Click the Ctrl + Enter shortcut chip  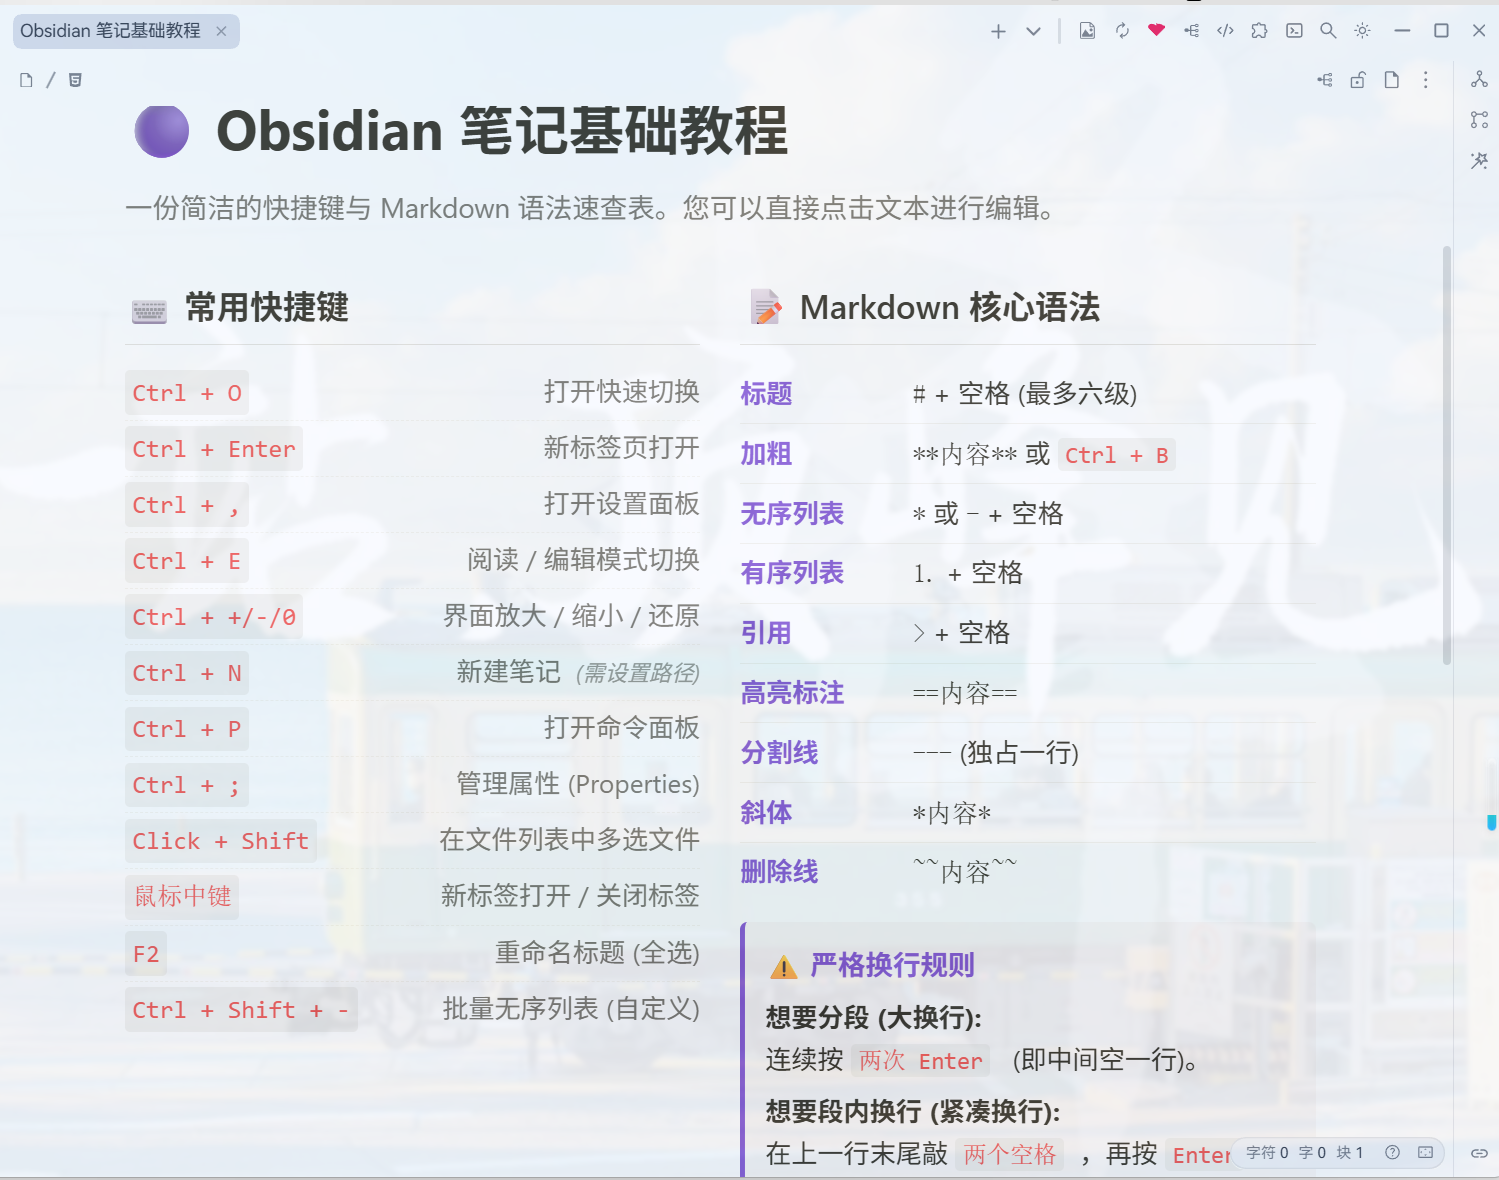(x=214, y=449)
